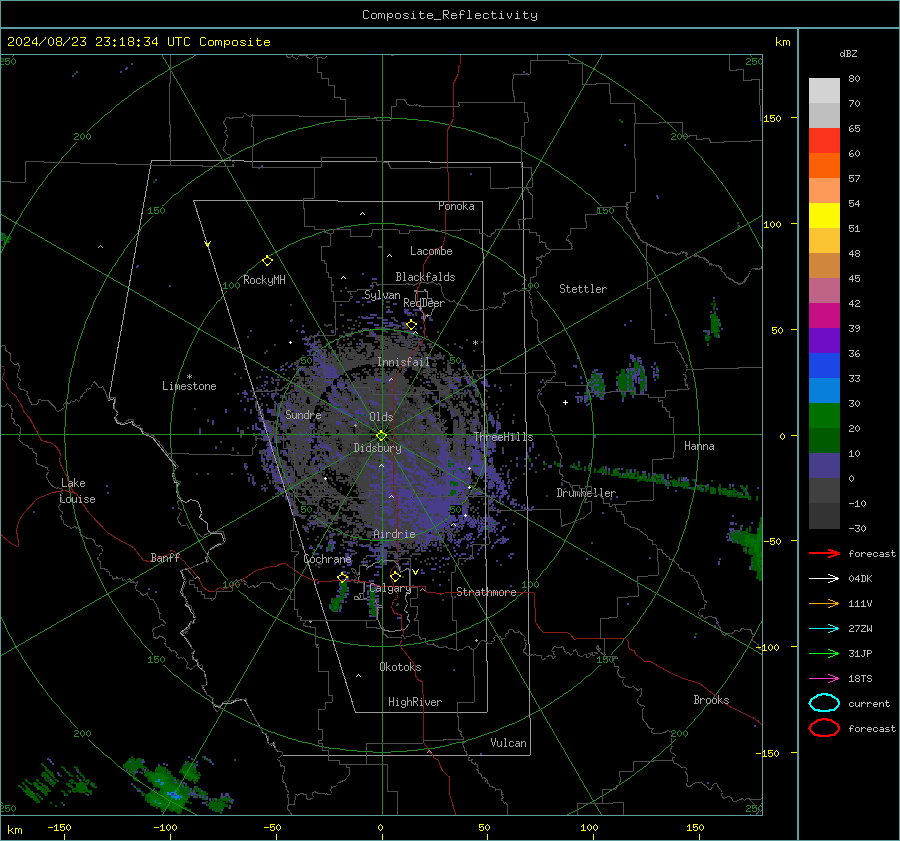Click the Hanna town label

coord(699,446)
